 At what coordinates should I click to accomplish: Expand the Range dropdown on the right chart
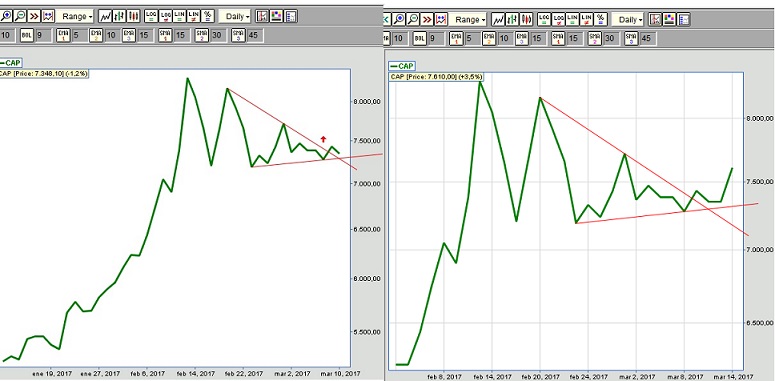467,19
